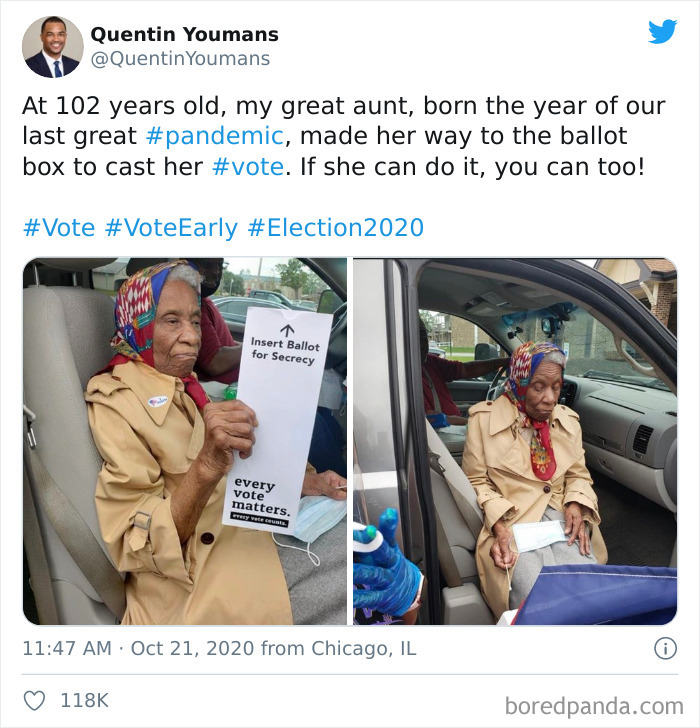Click the Twitter bird logo
Viewport: 700px width, 728px height.
click(662, 31)
